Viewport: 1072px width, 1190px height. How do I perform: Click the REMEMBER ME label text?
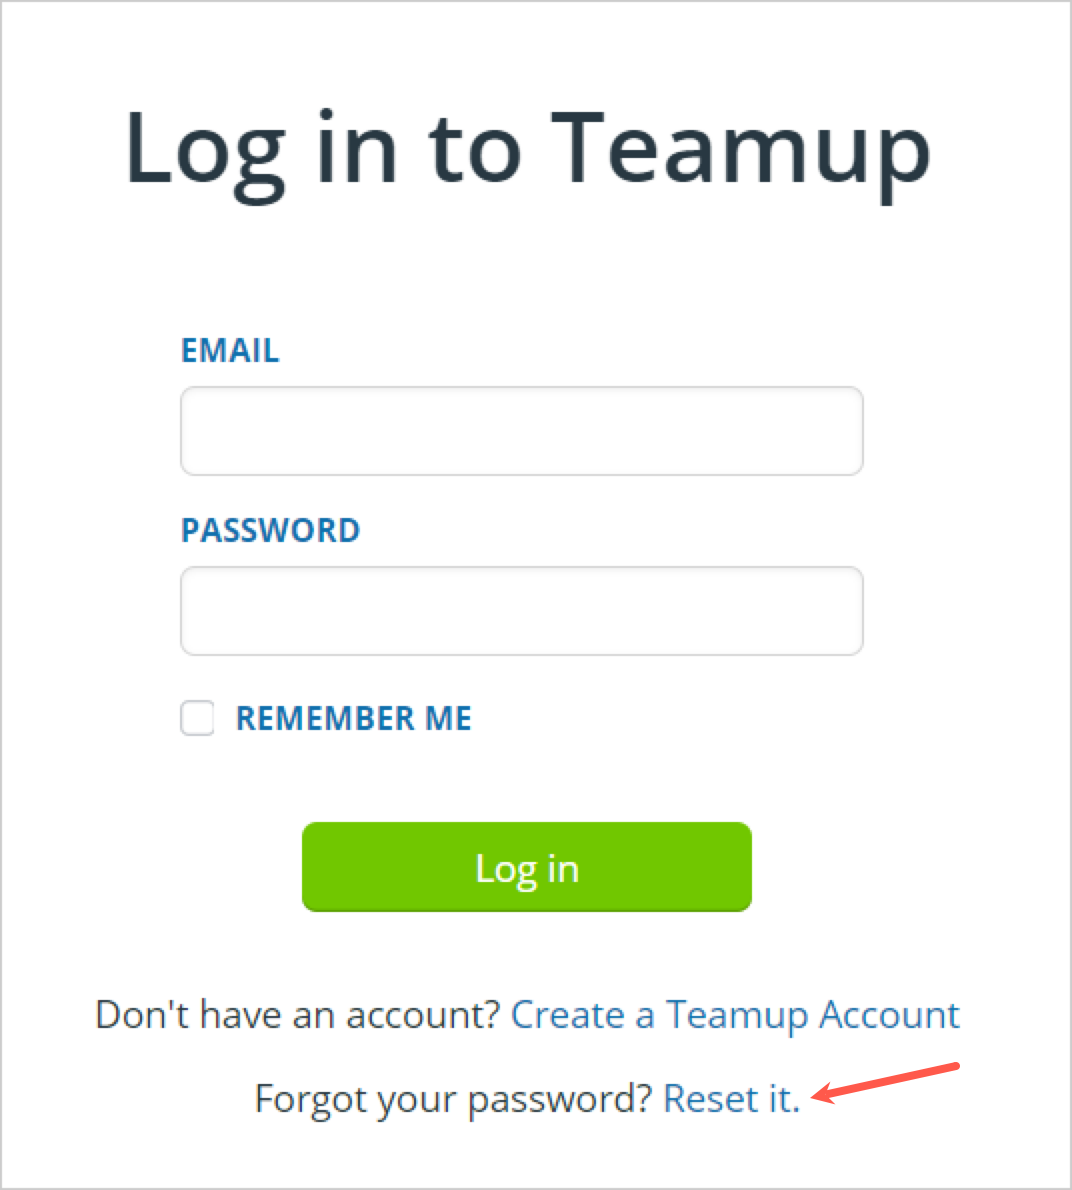(x=354, y=718)
